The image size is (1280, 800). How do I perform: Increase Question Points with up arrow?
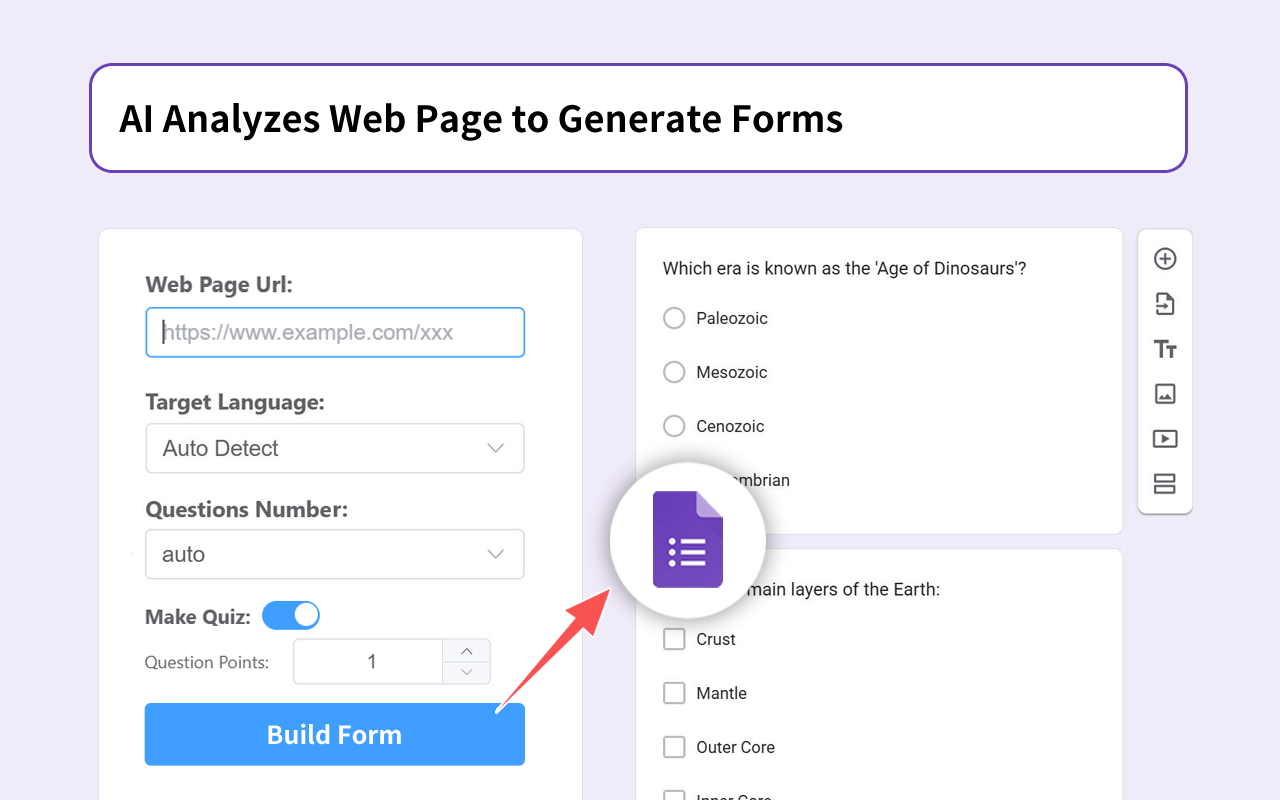(466, 651)
